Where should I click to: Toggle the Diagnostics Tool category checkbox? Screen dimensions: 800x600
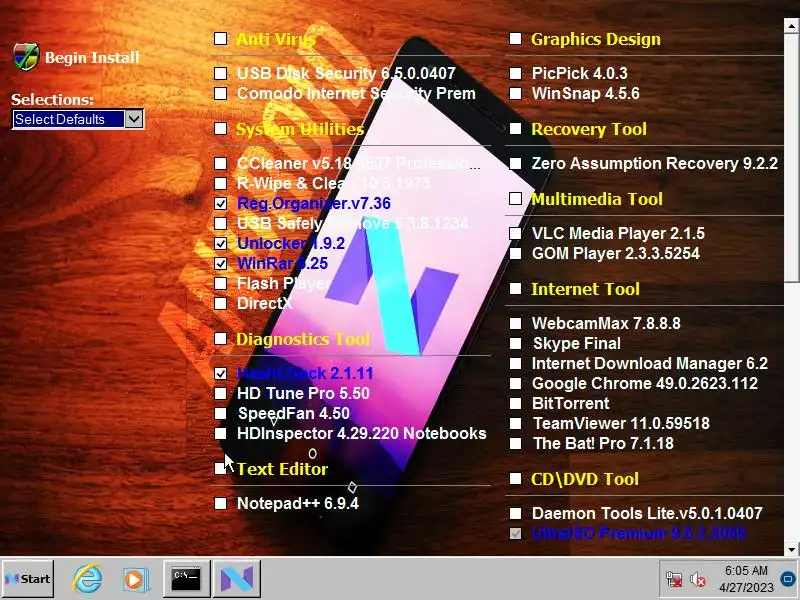coord(220,338)
